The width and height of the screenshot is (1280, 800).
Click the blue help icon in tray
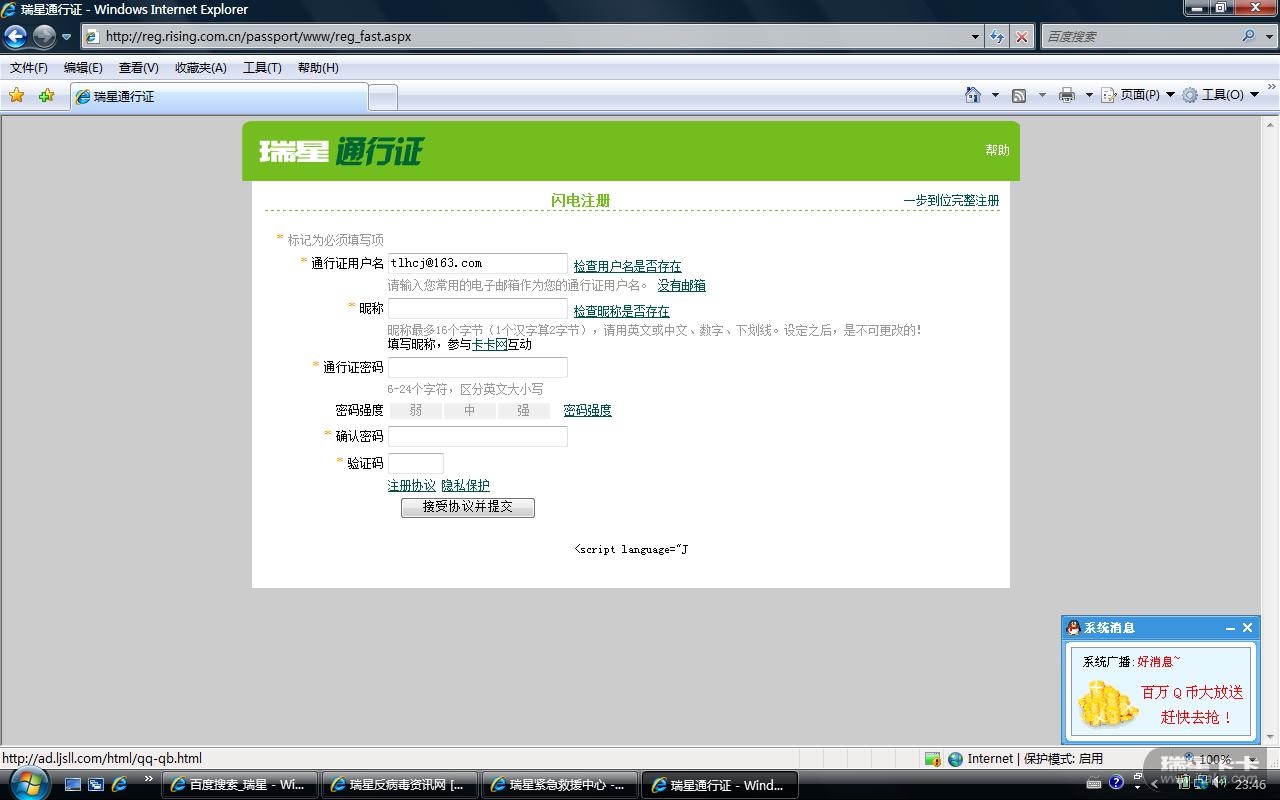(1117, 784)
